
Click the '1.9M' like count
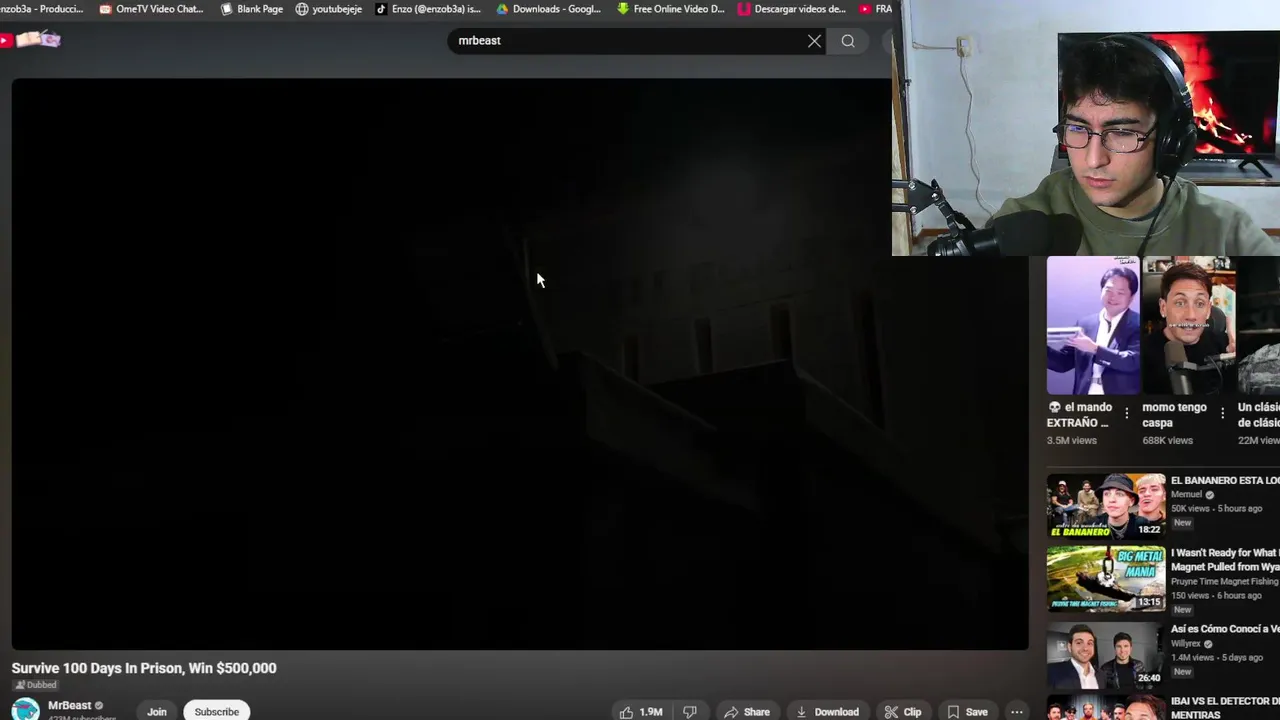click(x=651, y=712)
